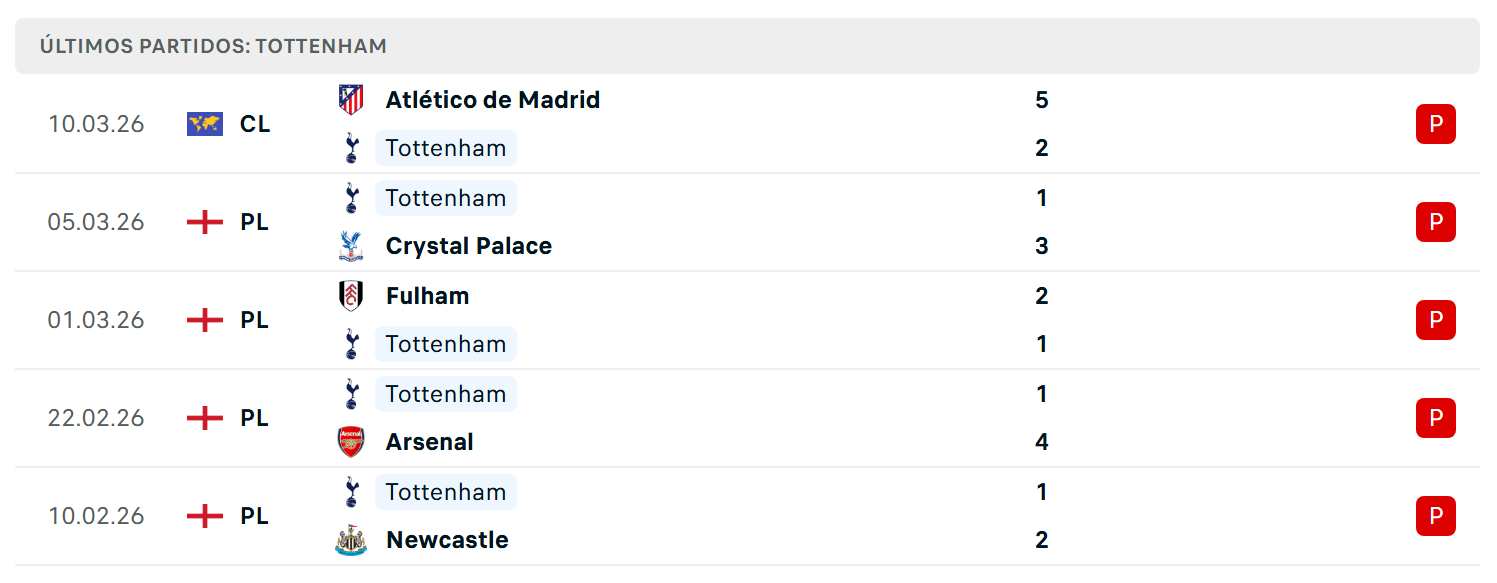This screenshot has width=1497, height=583.
Task: Click Atlético de Madrid's score of 5
Action: (1042, 100)
